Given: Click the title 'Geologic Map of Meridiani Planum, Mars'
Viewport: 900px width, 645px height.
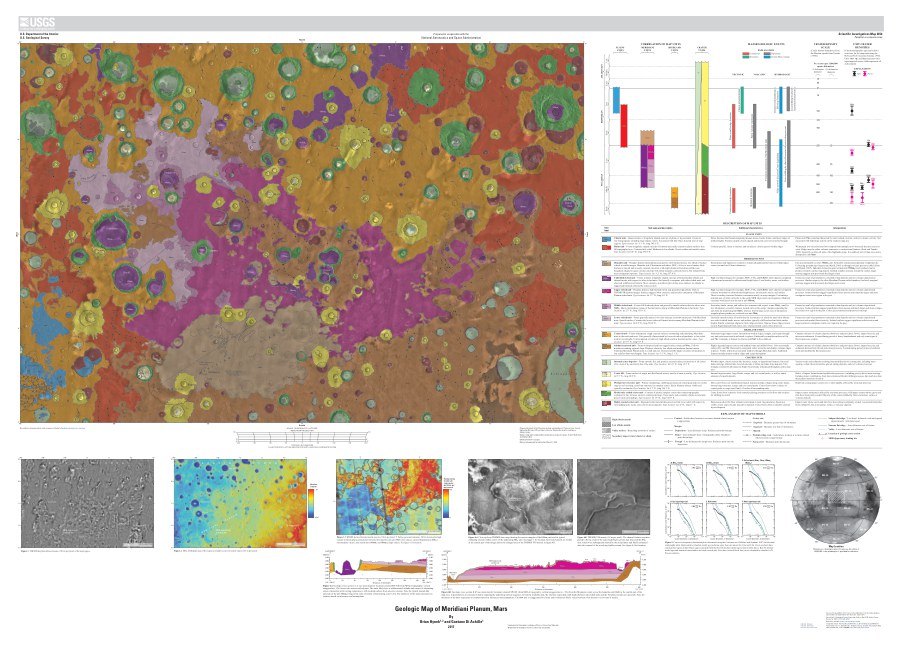Looking at the screenshot, I should coord(451,609).
